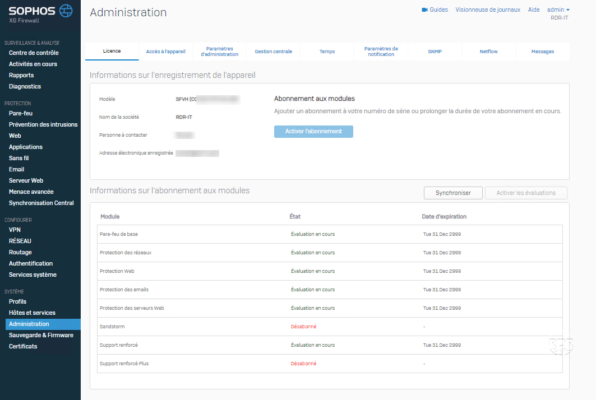Click the Activer l'abonnement button
Image resolution: width=596 pixels, height=400 pixels.
pyautogui.click(x=313, y=131)
